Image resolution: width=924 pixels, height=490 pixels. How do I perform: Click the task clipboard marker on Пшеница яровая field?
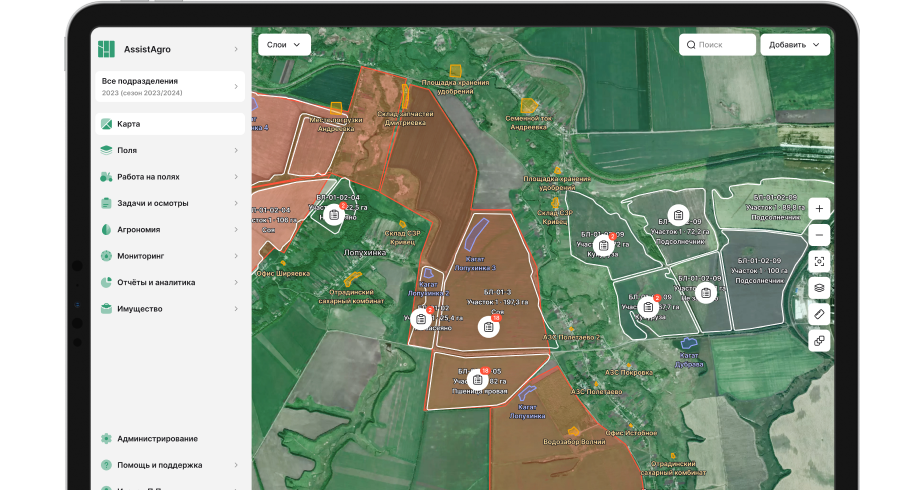pyautogui.click(x=478, y=381)
